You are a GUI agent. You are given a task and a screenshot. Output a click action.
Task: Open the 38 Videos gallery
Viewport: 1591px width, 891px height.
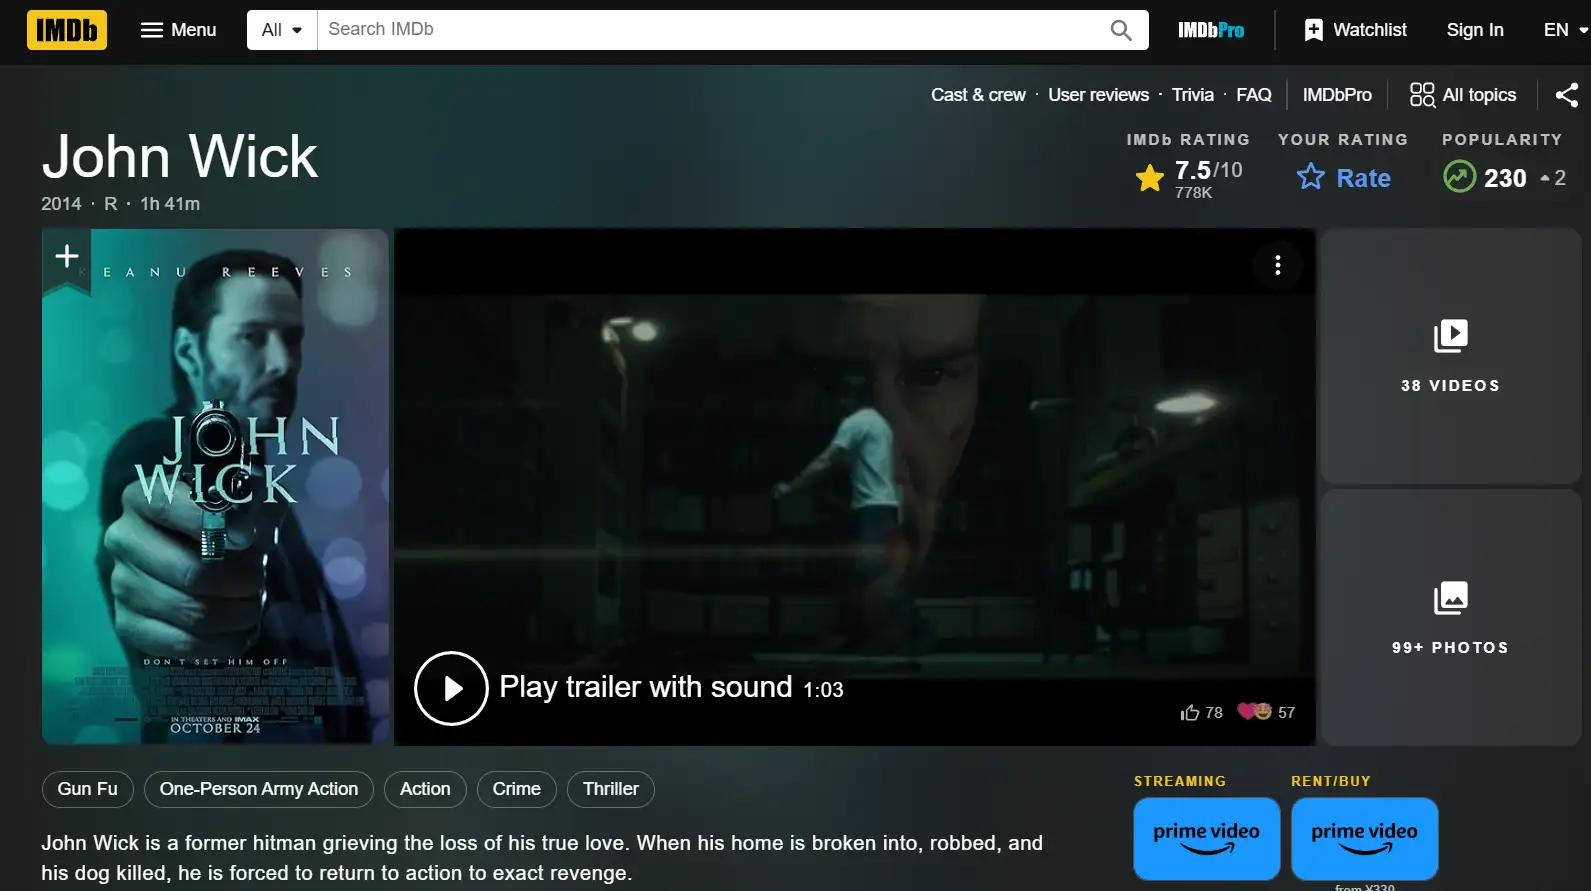pos(1450,356)
